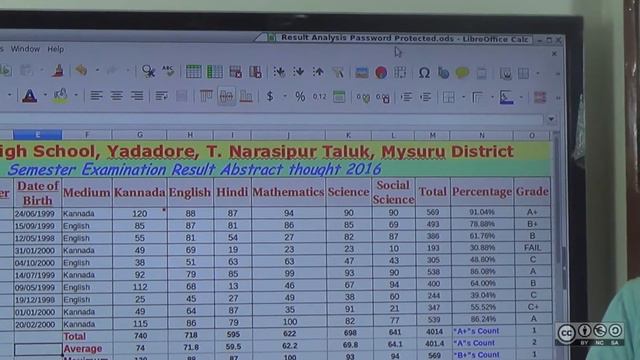Open the Sort dialog icon
The image size is (640, 360).
click(x=279, y=72)
